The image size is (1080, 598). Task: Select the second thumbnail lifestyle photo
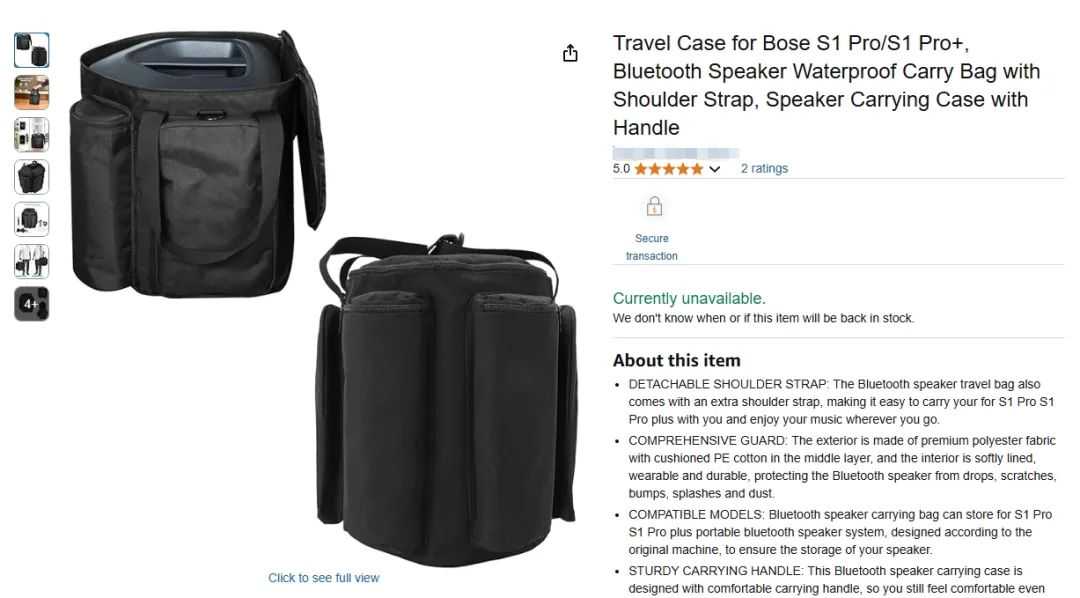32,92
